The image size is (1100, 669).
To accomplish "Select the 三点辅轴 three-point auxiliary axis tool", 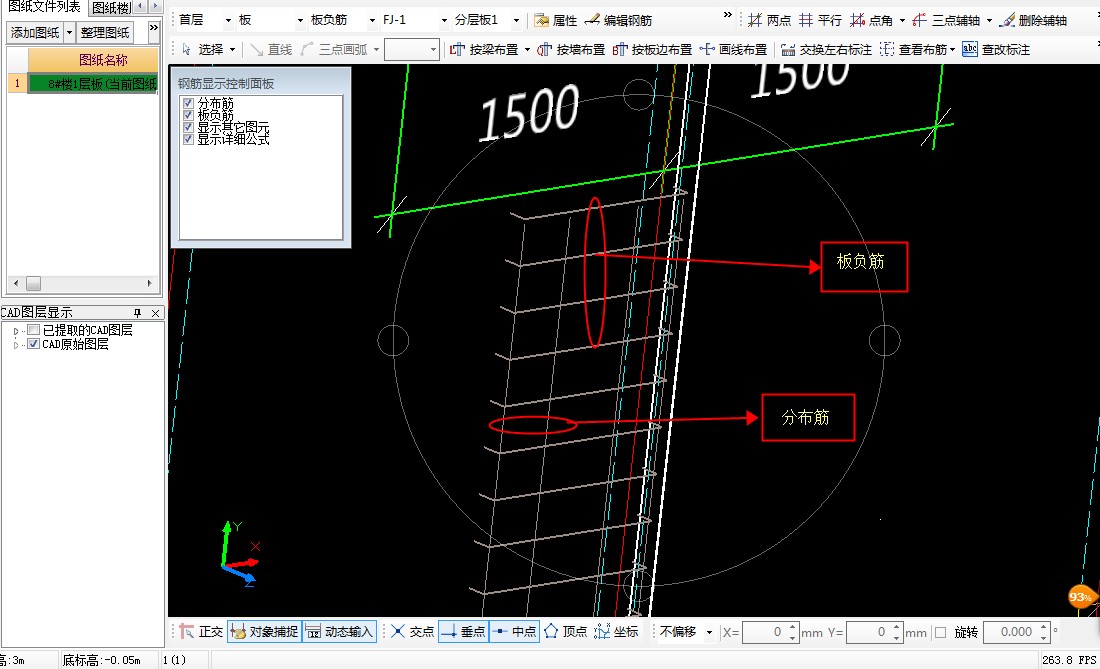I will point(946,20).
